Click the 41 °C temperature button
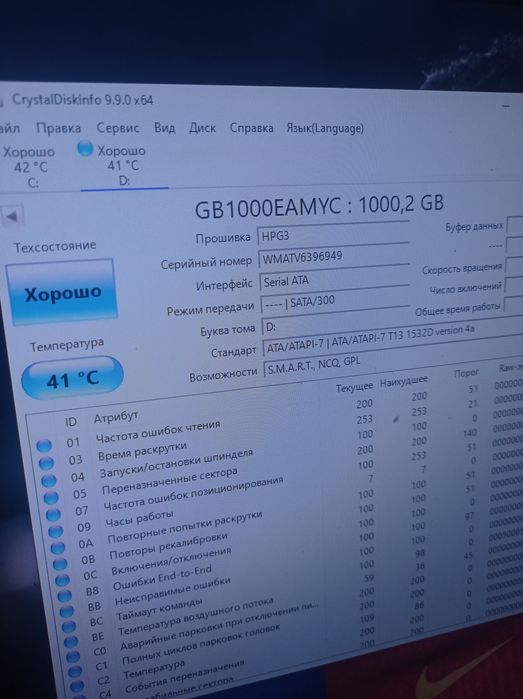The width and height of the screenshot is (523, 699). pos(72,379)
